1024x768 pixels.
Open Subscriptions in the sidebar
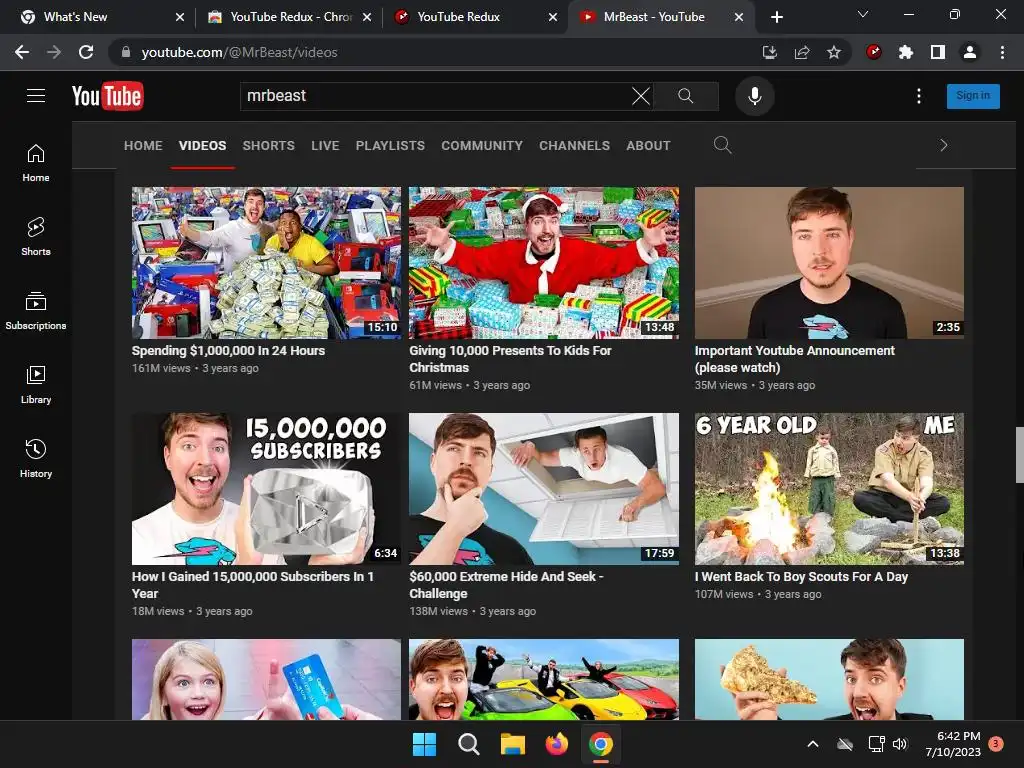36,311
